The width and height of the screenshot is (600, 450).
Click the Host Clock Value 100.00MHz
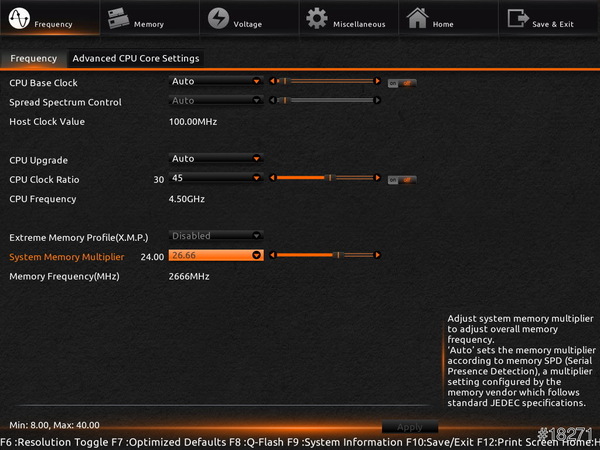click(x=193, y=122)
